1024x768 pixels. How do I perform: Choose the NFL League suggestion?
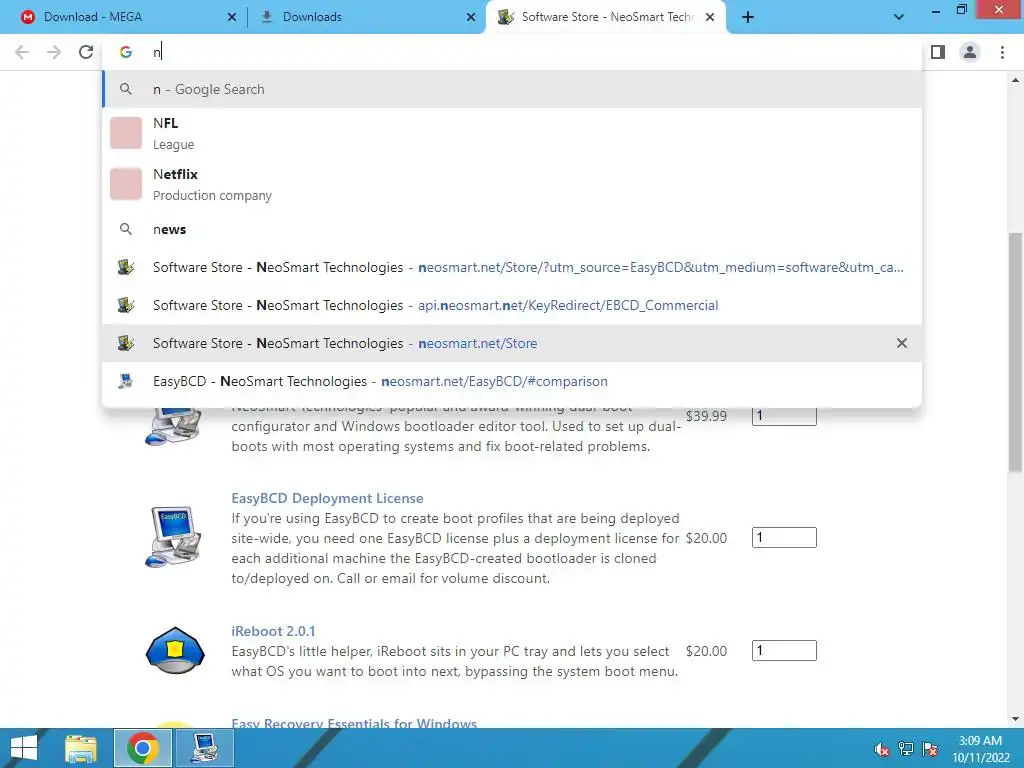(512, 133)
